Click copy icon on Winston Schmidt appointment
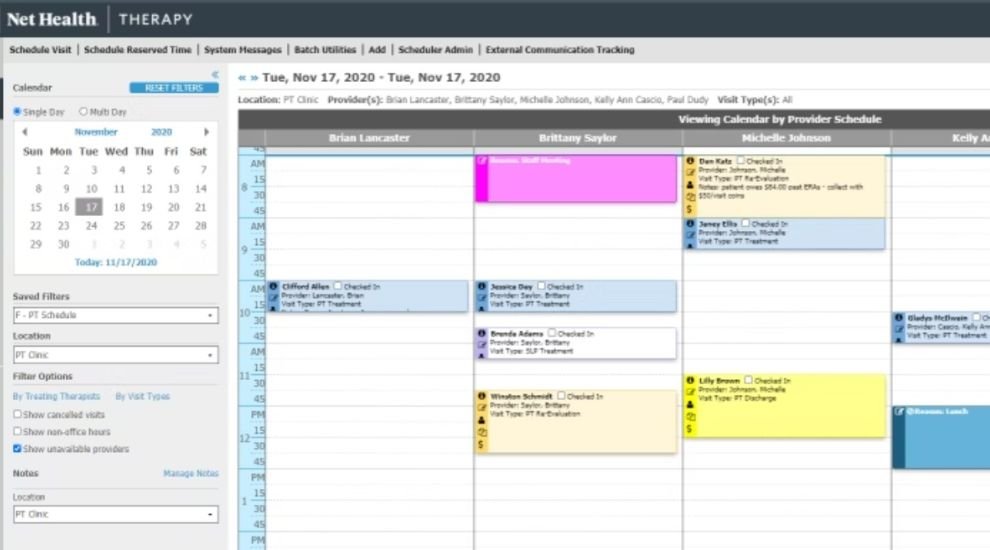The height and width of the screenshot is (550, 990). pos(482,433)
